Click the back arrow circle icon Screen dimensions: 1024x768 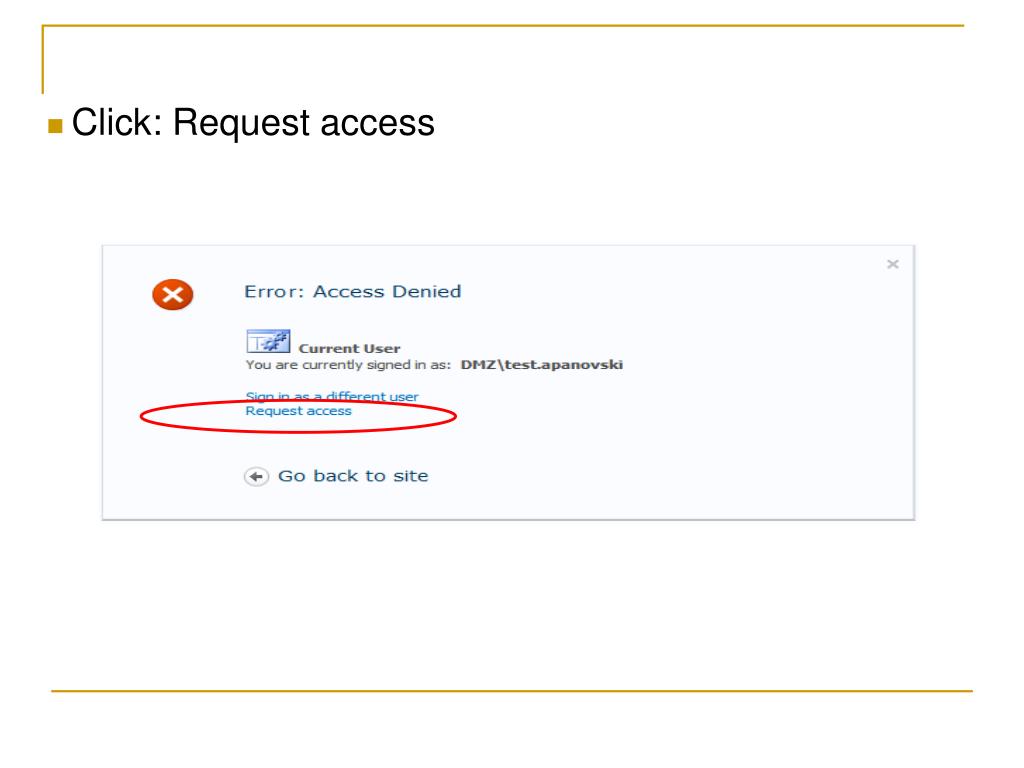[x=256, y=477]
